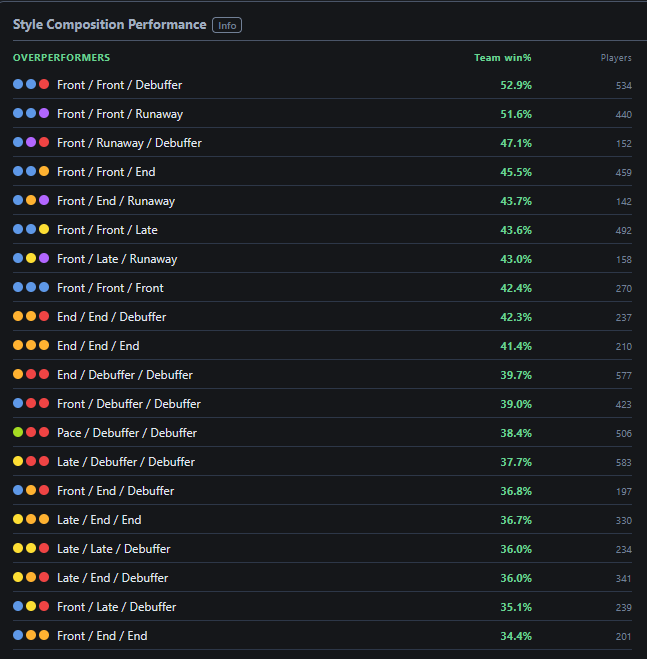The width and height of the screenshot is (647, 659).
Task: Select the Team win% column header
Action: pyautogui.click(x=503, y=58)
